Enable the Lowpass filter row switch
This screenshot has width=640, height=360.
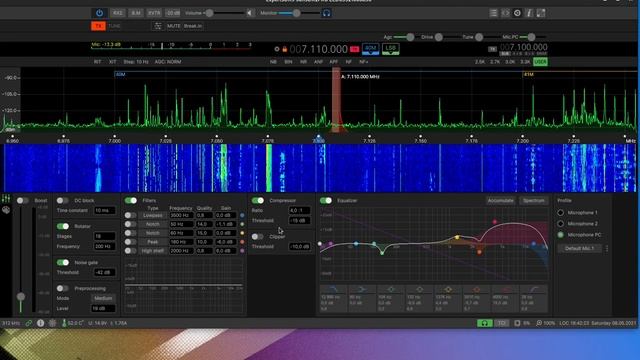130,215
